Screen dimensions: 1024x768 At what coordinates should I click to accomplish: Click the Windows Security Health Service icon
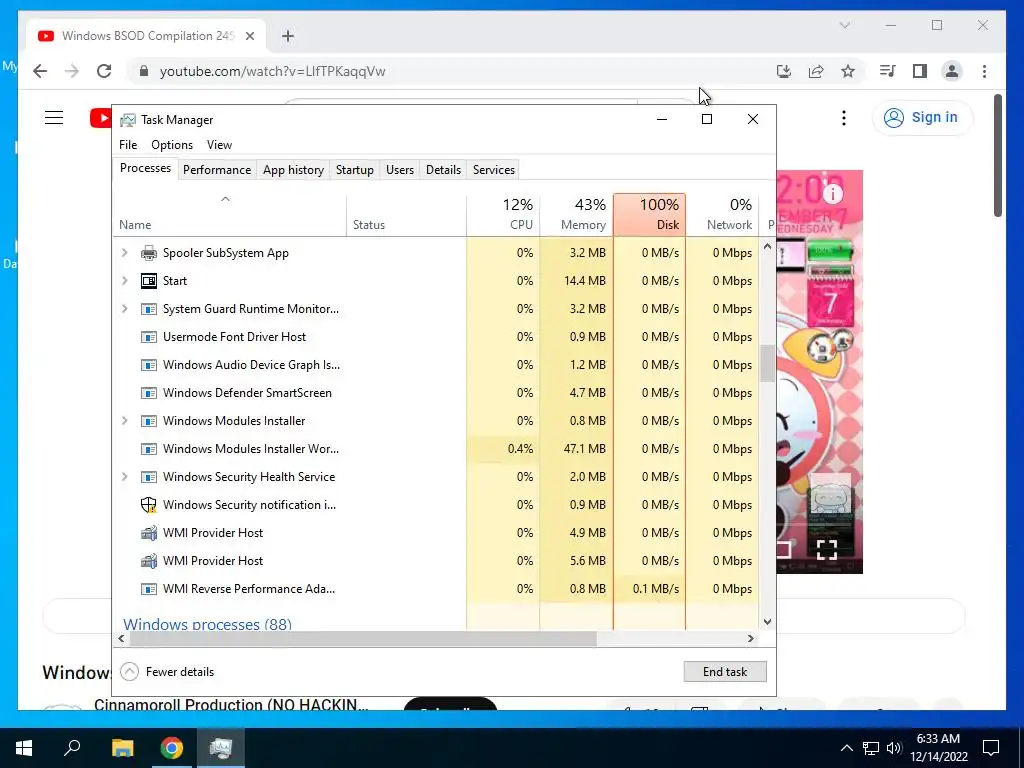(x=149, y=477)
